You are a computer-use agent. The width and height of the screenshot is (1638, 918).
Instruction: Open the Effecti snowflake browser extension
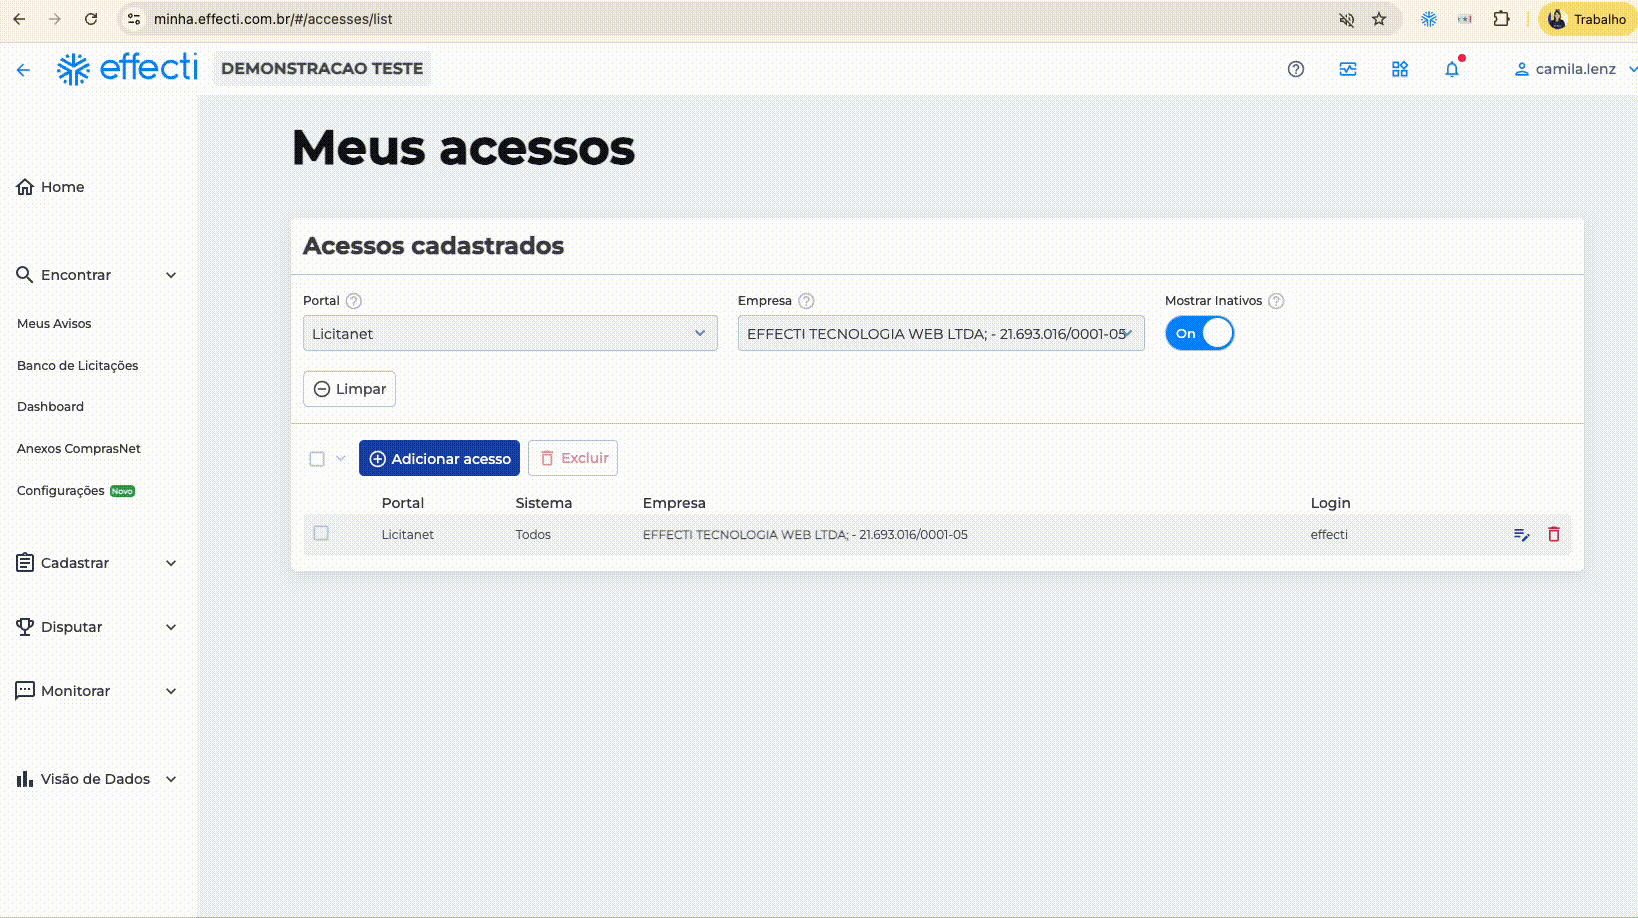click(x=1429, y=19)
